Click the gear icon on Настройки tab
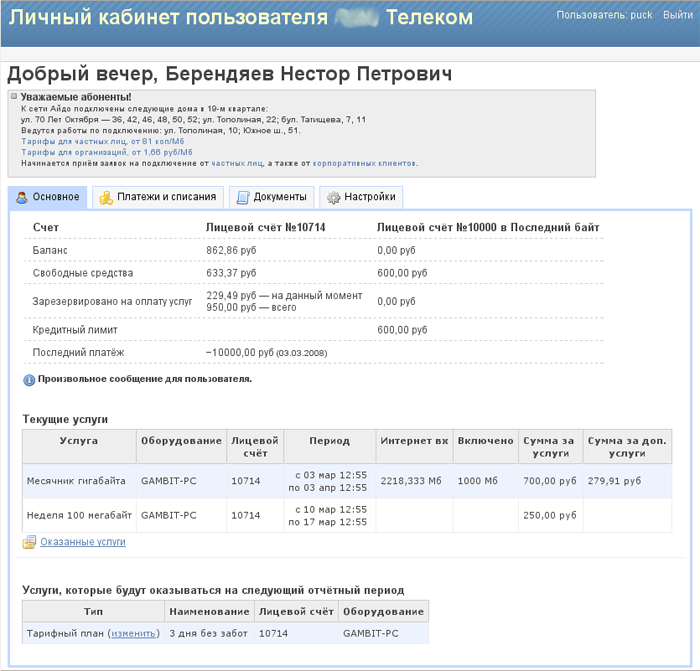 [333, 198]
